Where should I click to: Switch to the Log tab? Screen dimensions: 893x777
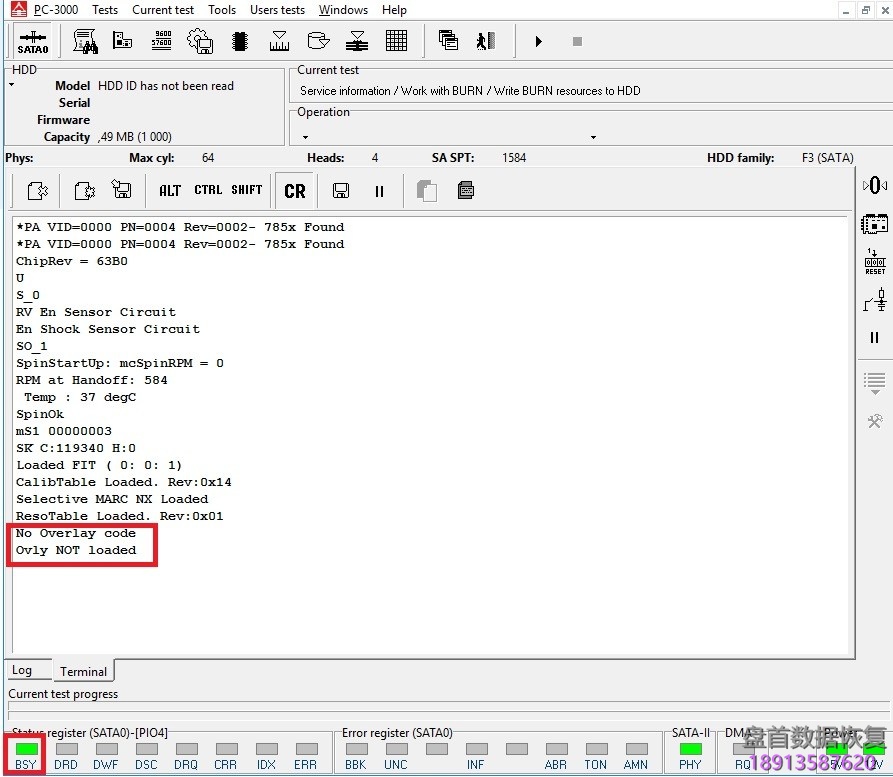tap(22, 670)
